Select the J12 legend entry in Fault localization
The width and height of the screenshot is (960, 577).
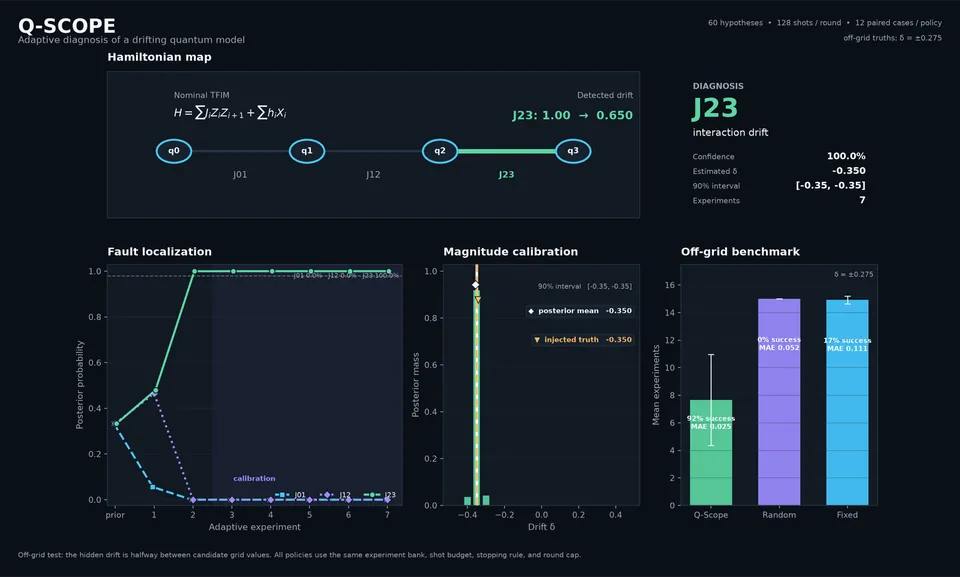336,495
